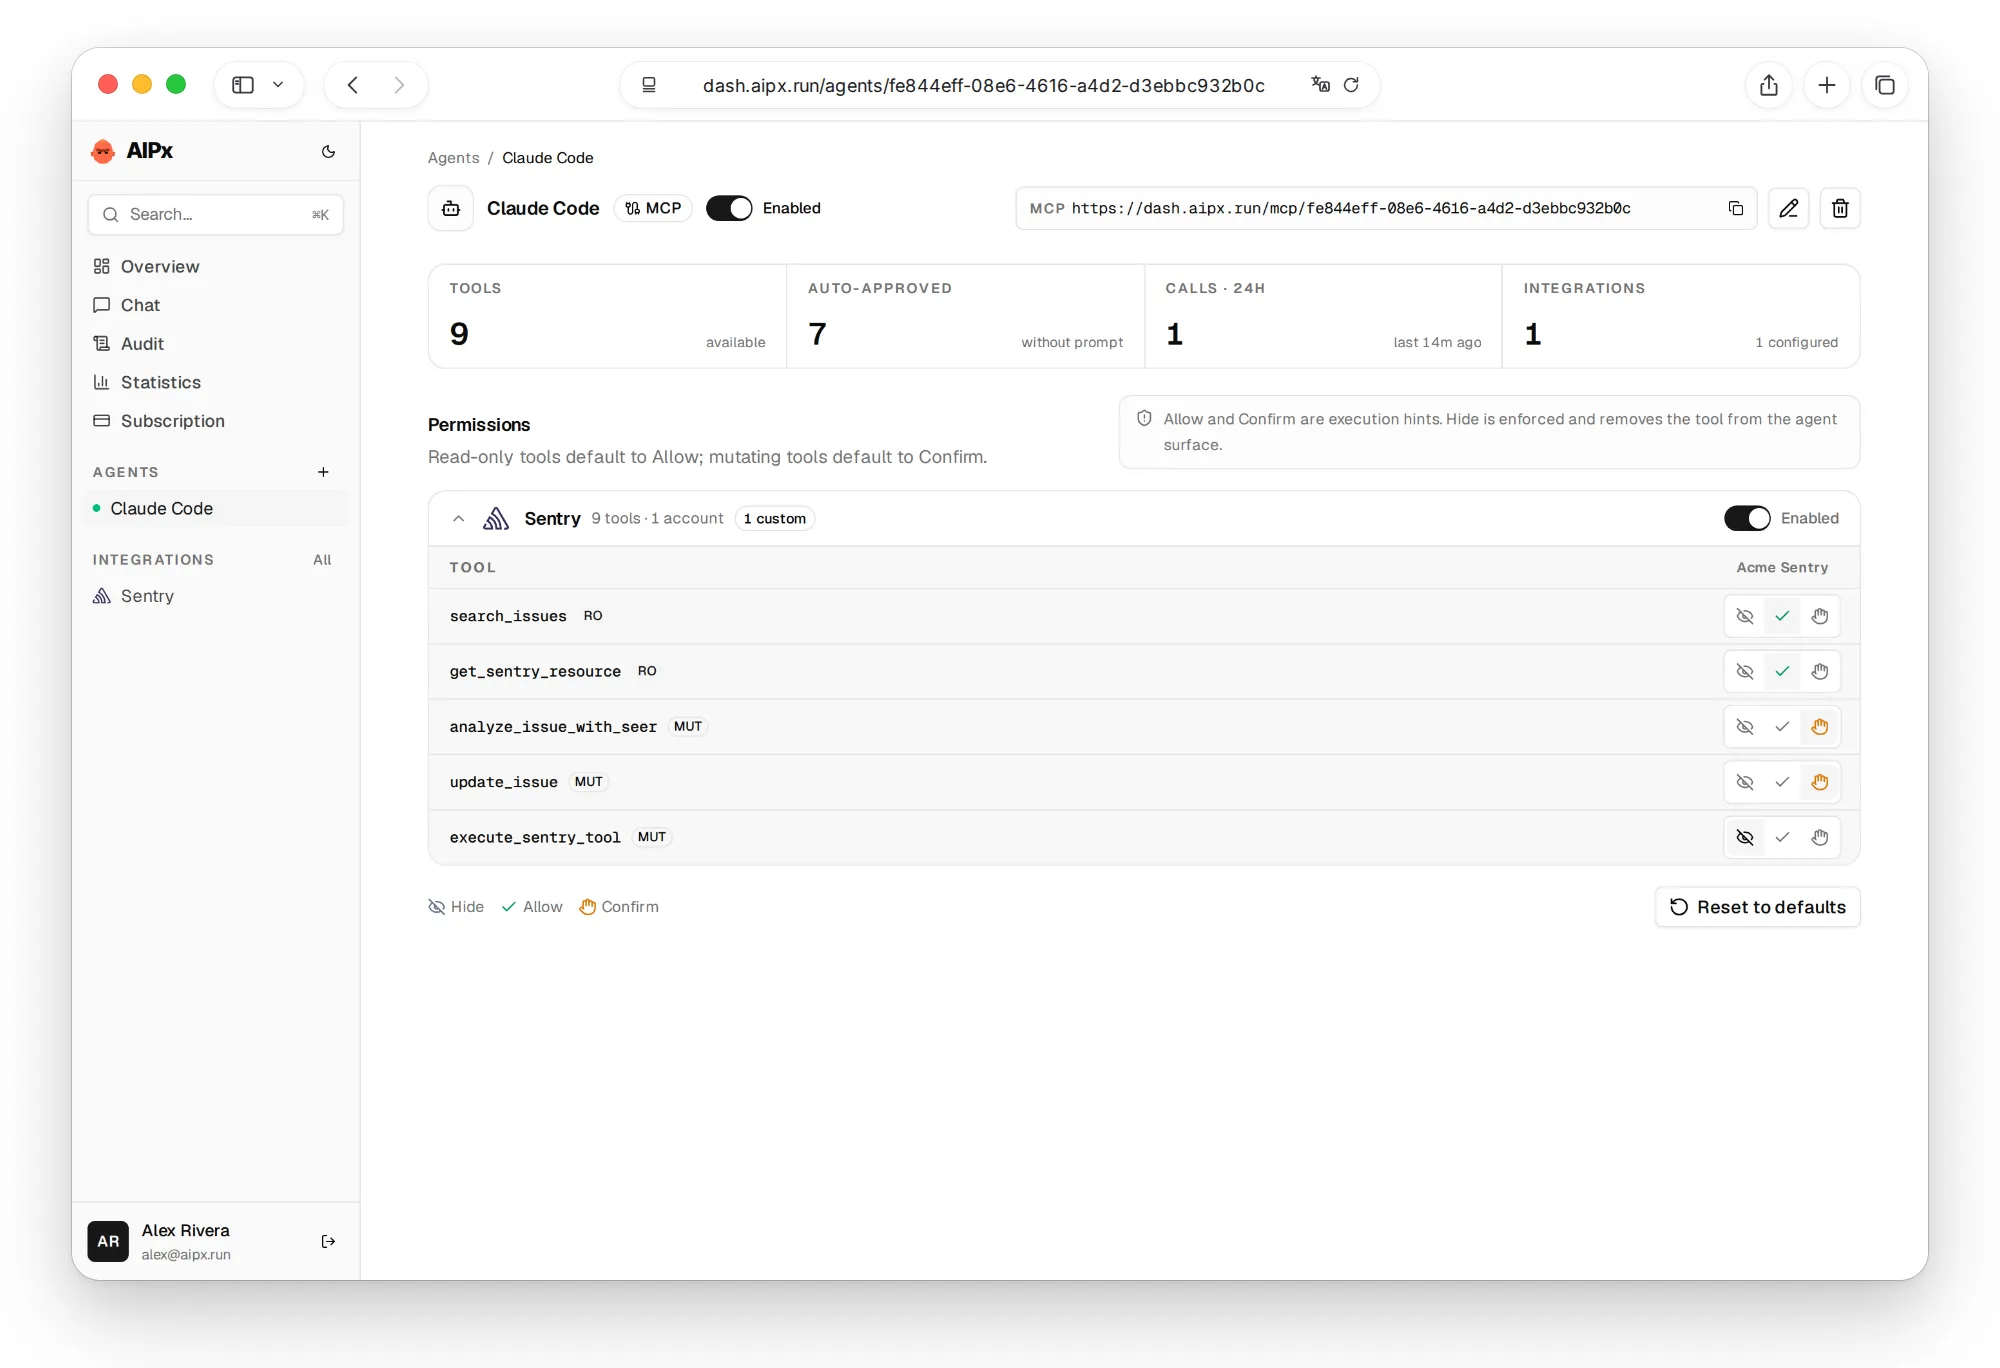Open Statistics in the sidebar
The width and height of the screenshot is (2000, 1368).
216,382
